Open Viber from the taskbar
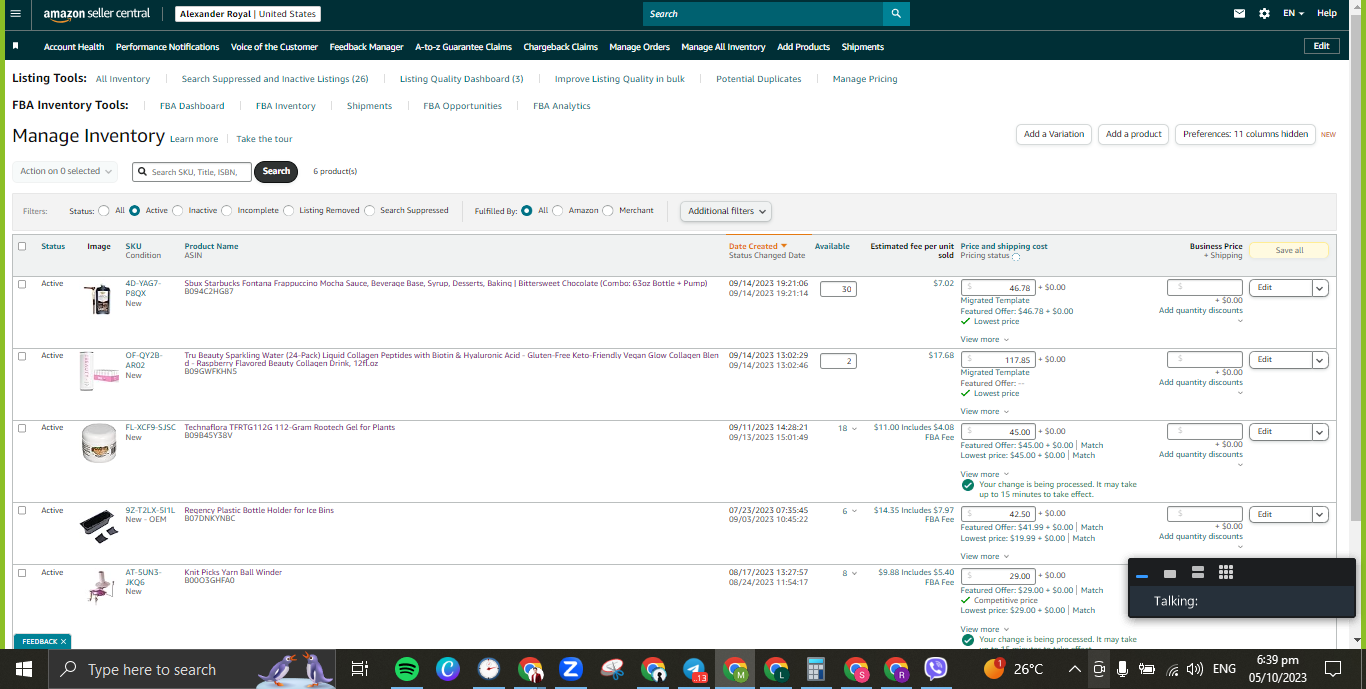 pyautogui.click(x=936, y=669)
